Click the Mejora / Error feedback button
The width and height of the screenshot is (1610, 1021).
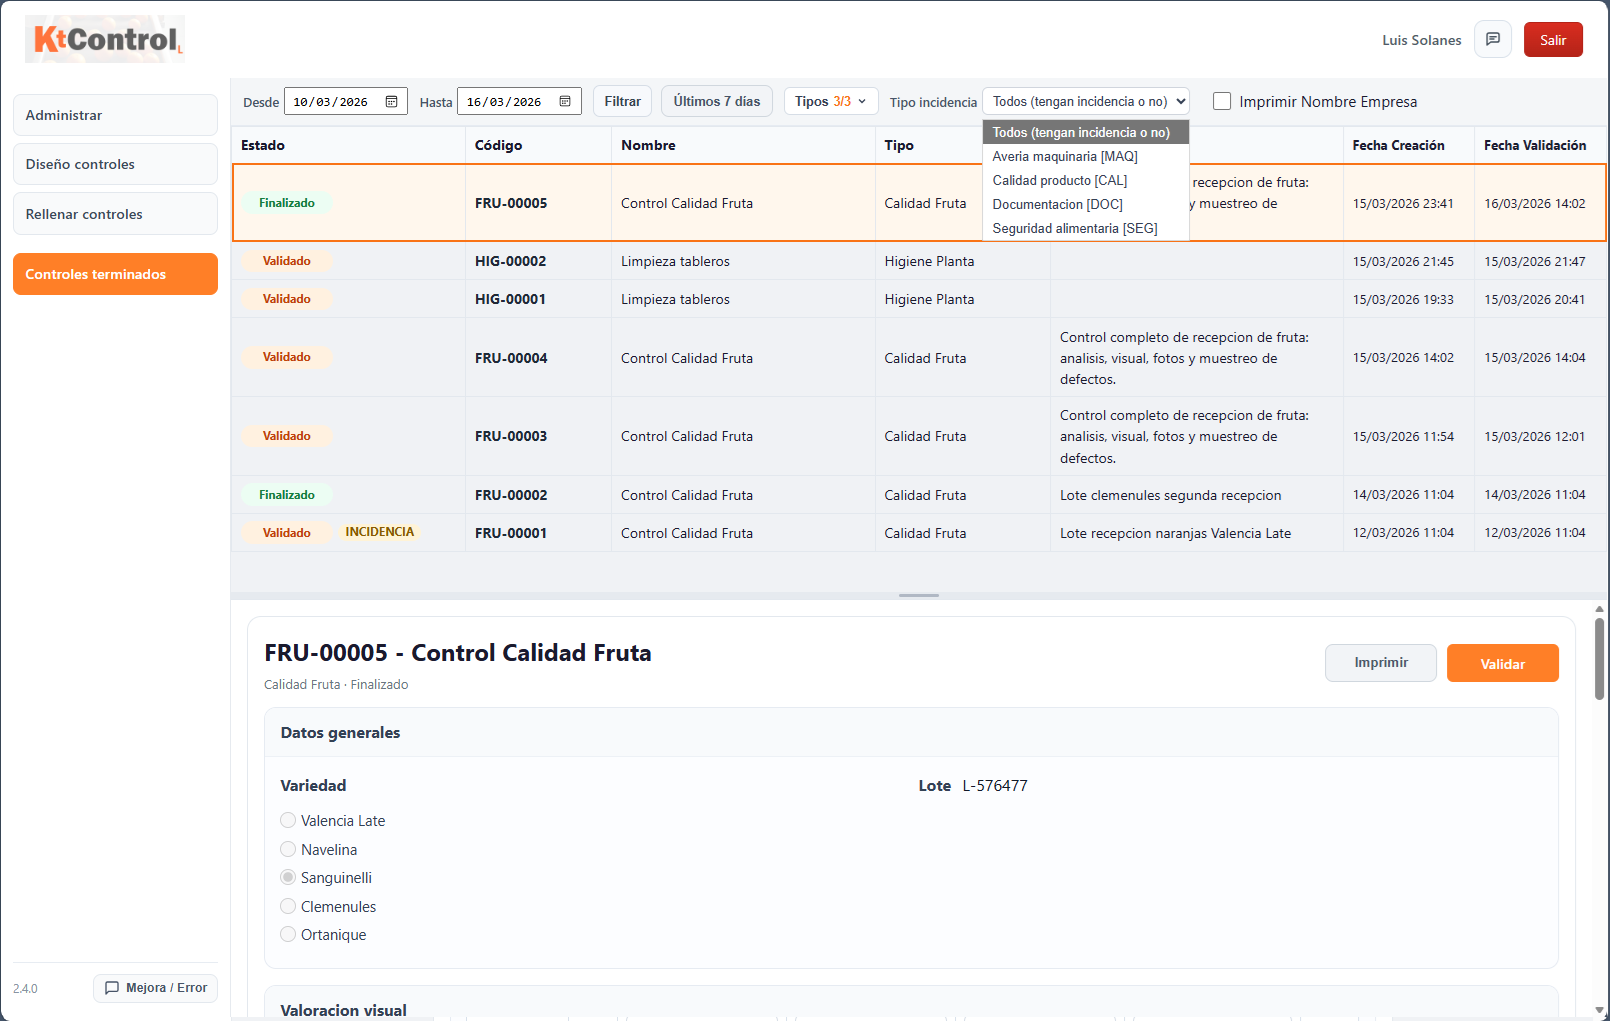156,988
